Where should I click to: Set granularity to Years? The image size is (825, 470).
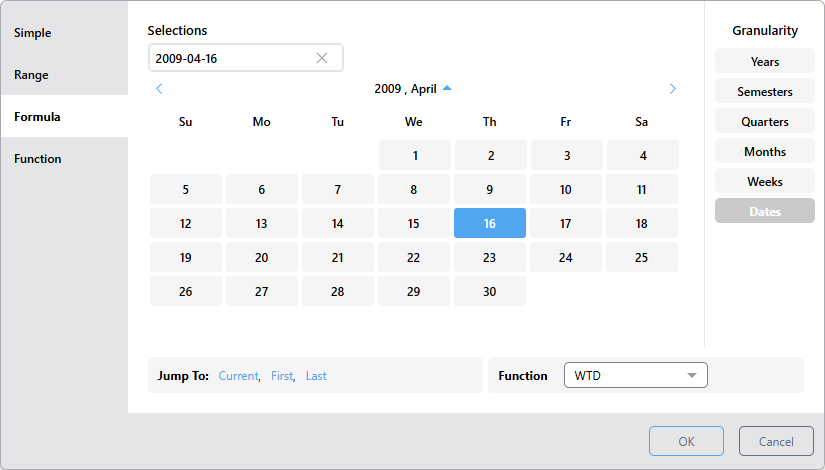pyautogui.click(x=764, y=62)
